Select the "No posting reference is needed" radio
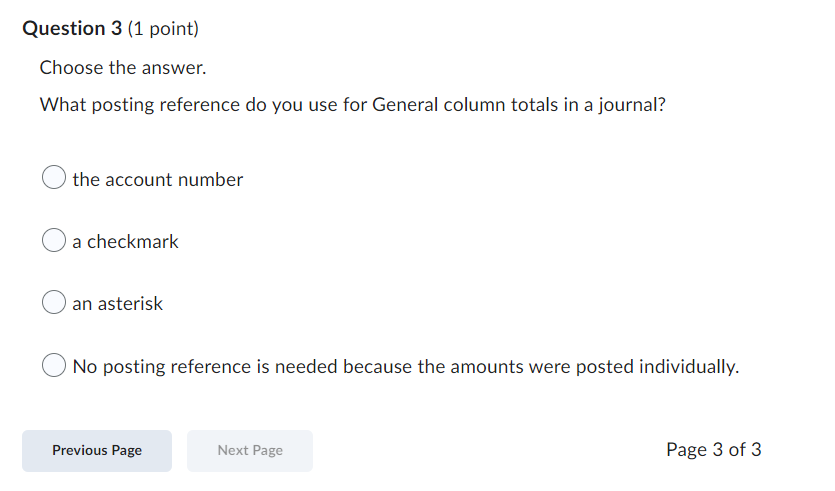Image resolution: width=835 pixels, height=491 pixels. click(54, 366)
